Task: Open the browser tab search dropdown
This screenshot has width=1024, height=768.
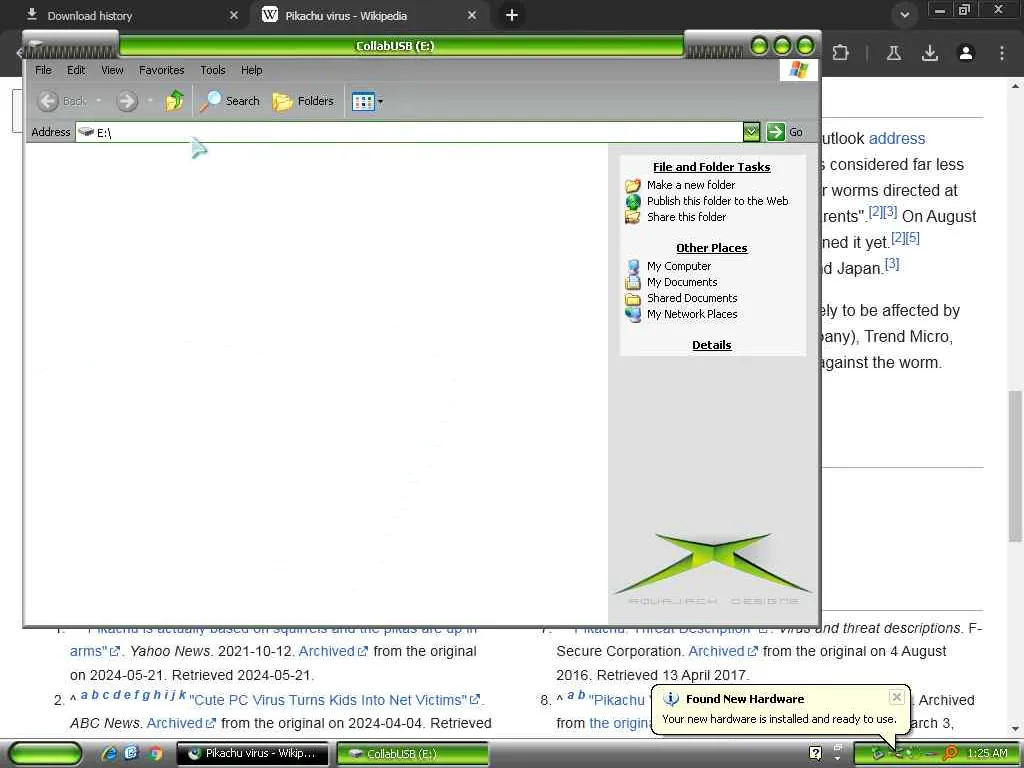Action: click(904, 14)
